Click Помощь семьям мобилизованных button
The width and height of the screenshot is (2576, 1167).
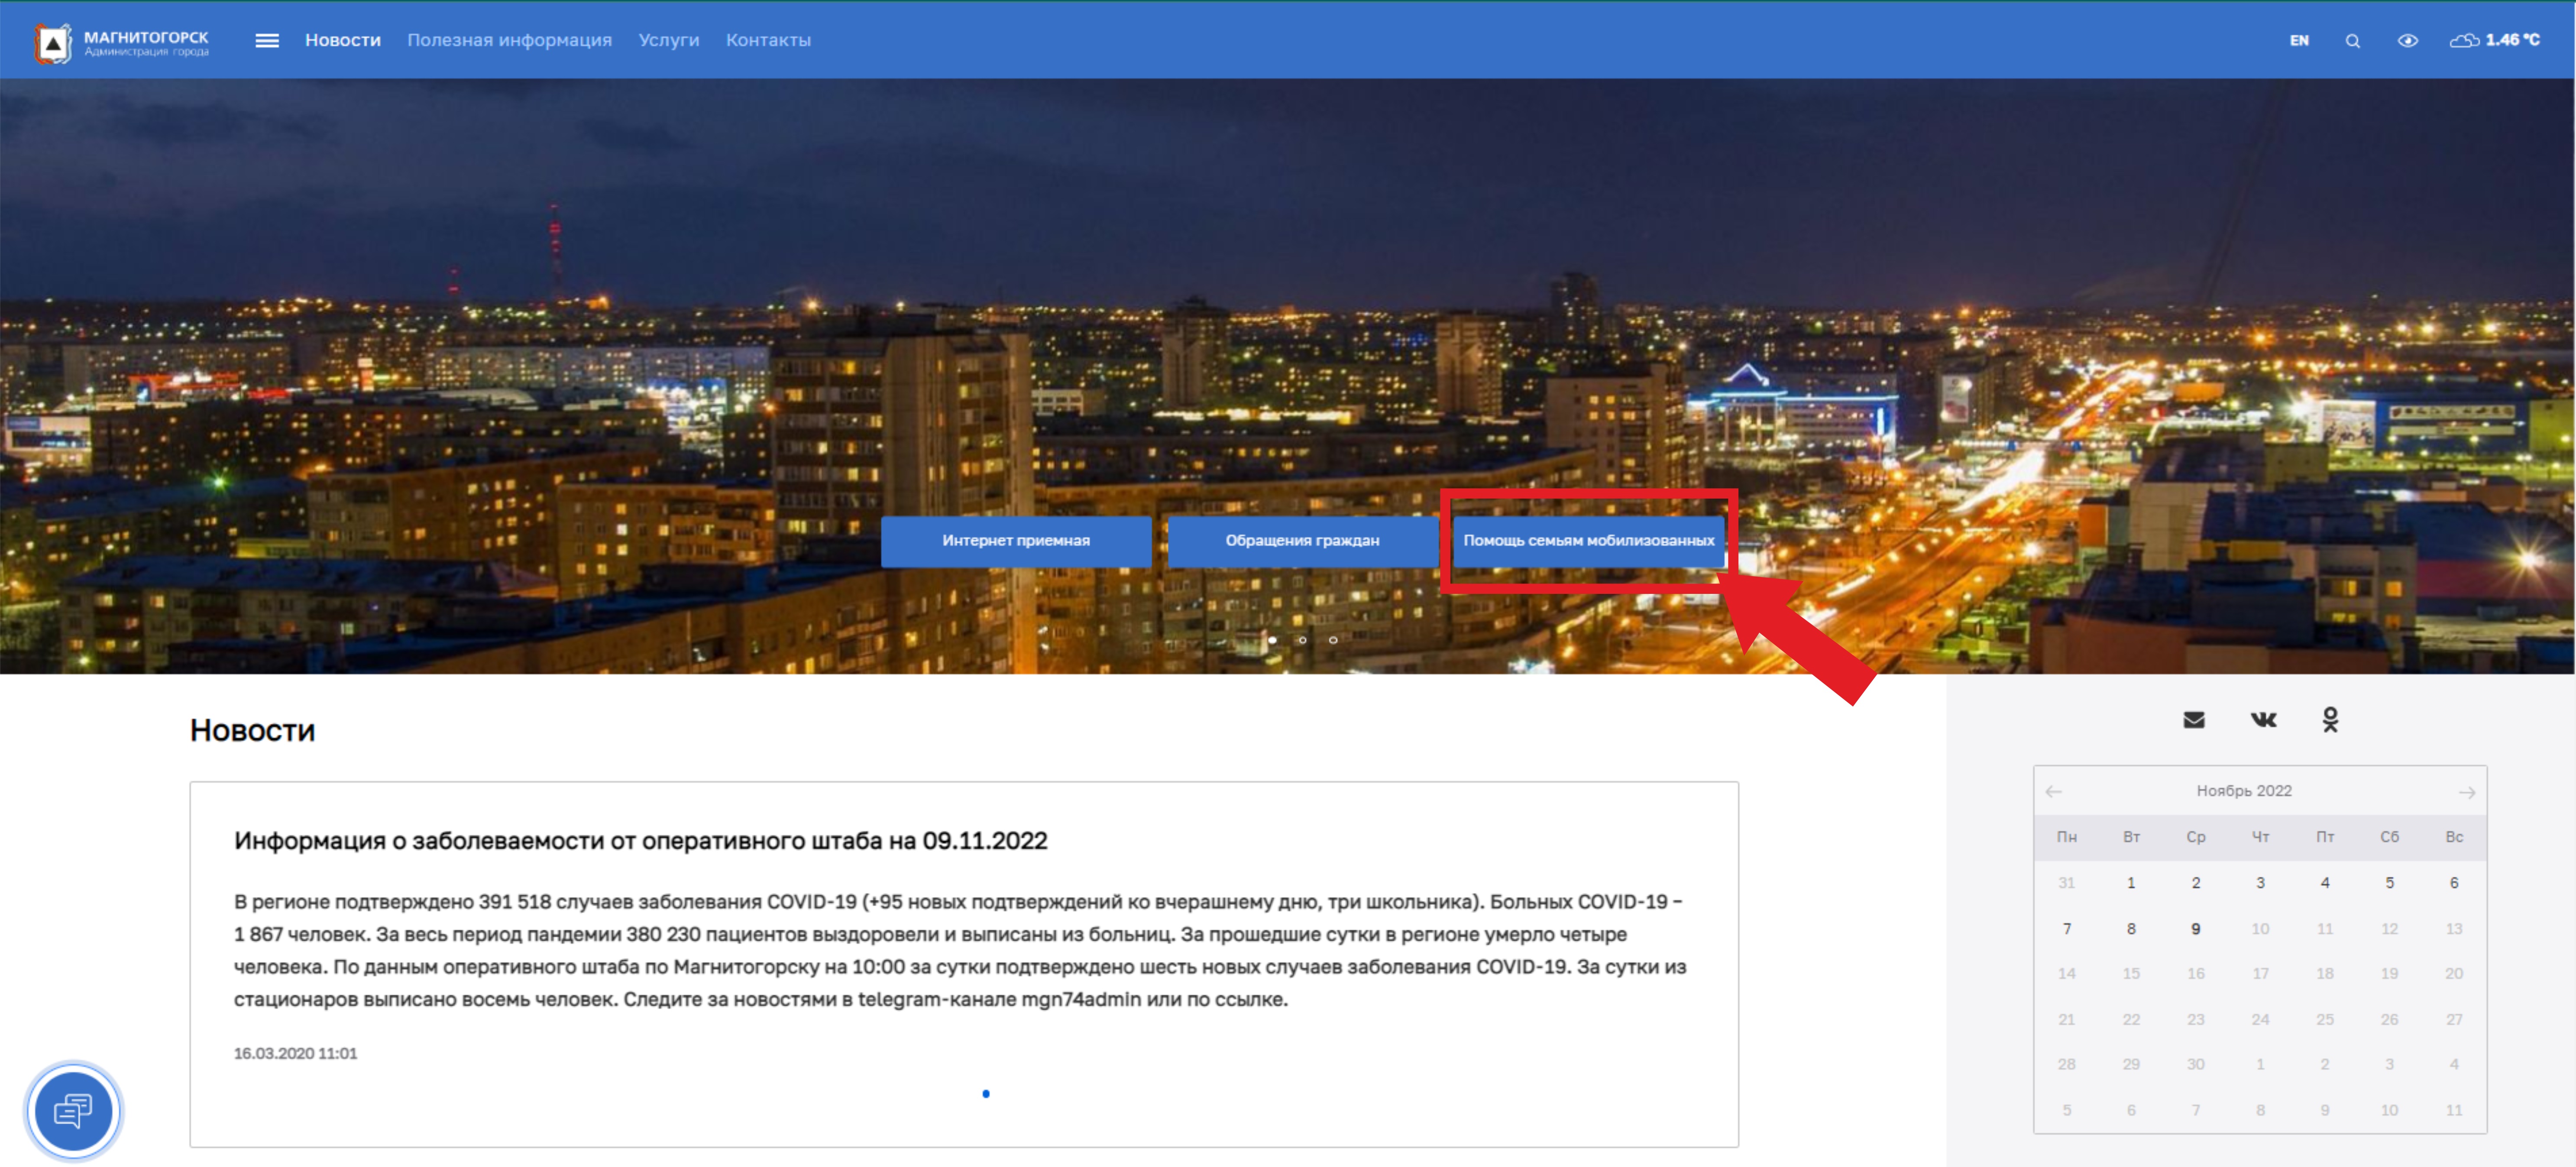click(1589, 541)
